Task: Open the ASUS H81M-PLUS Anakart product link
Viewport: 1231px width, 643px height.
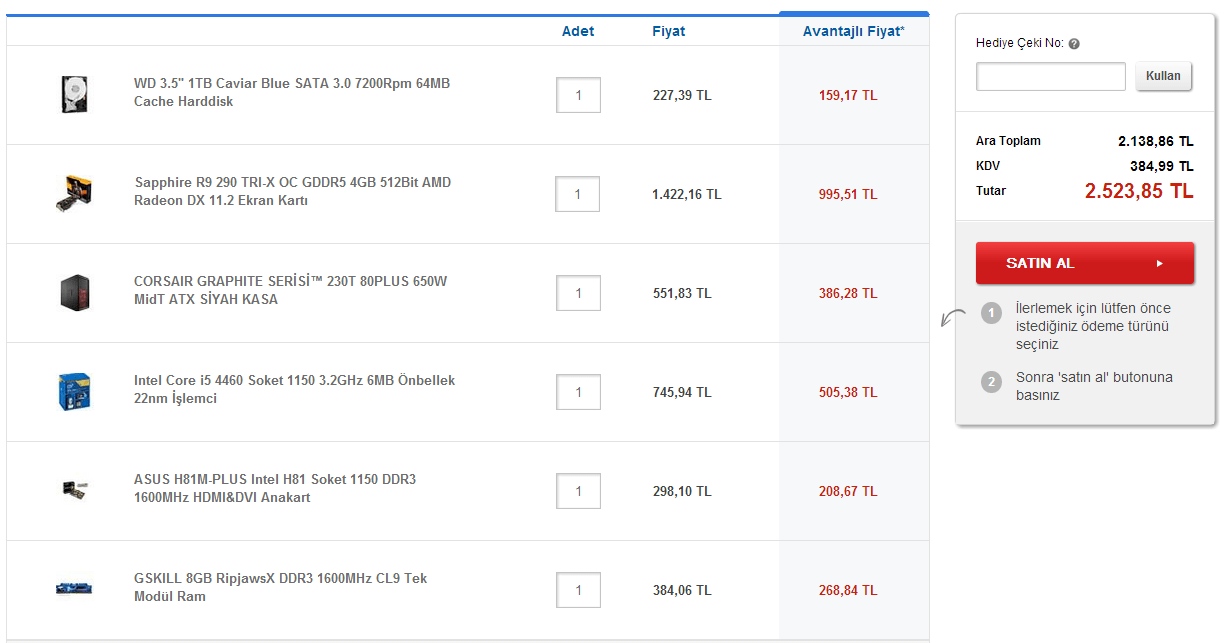Action: tap(275, 489)
